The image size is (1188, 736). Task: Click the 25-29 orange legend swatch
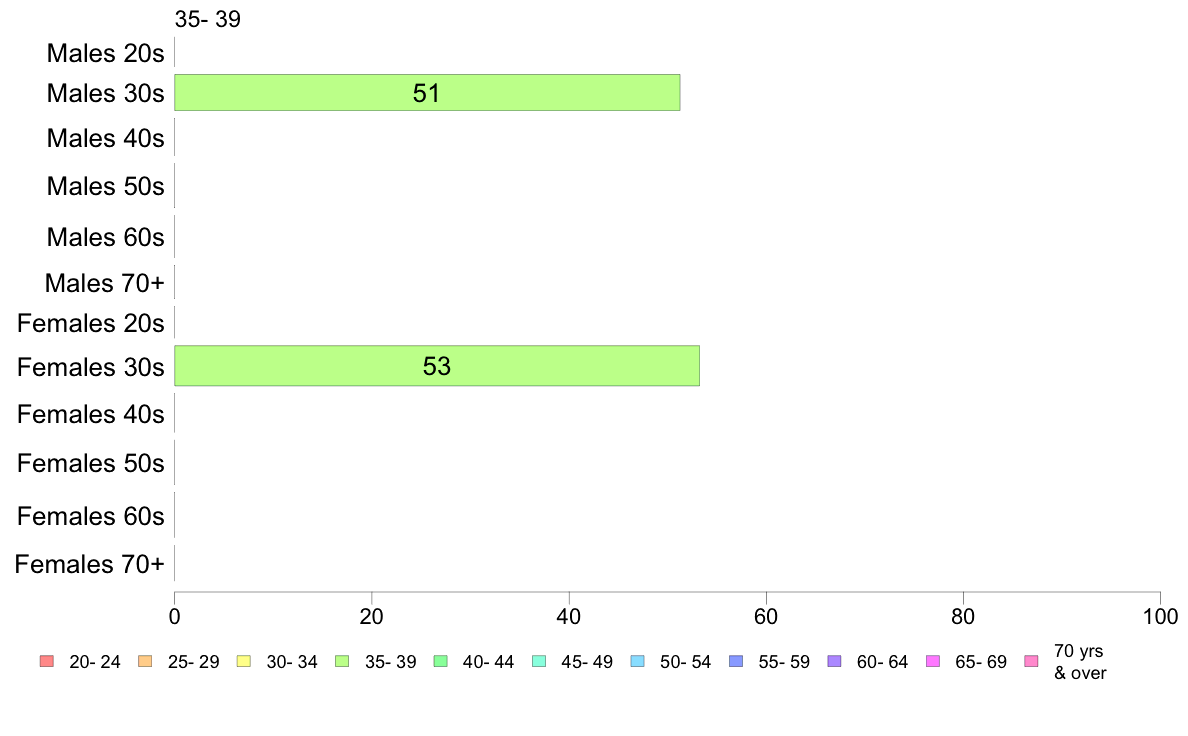[145, 661]
